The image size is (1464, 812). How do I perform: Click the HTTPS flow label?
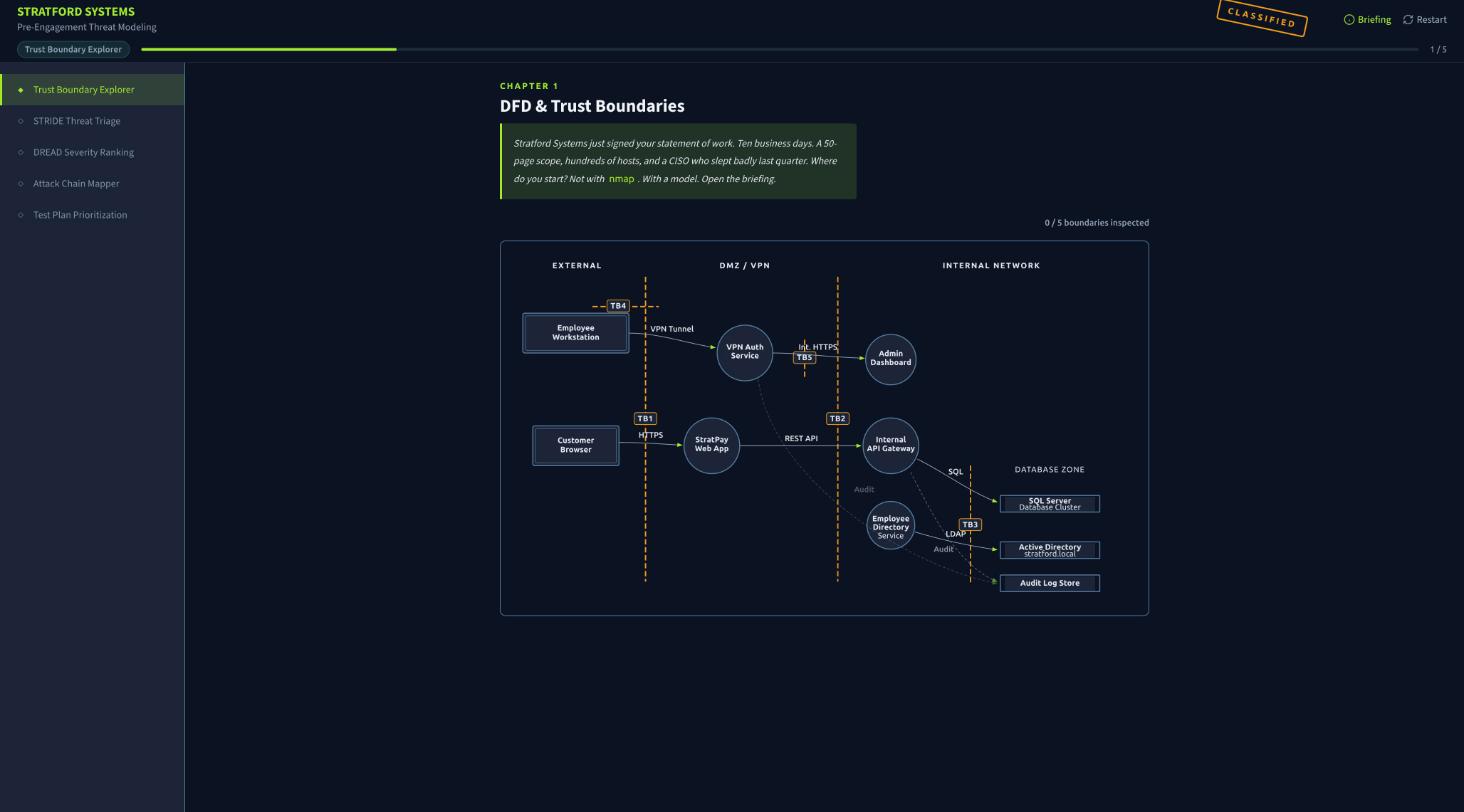point(650,435)
